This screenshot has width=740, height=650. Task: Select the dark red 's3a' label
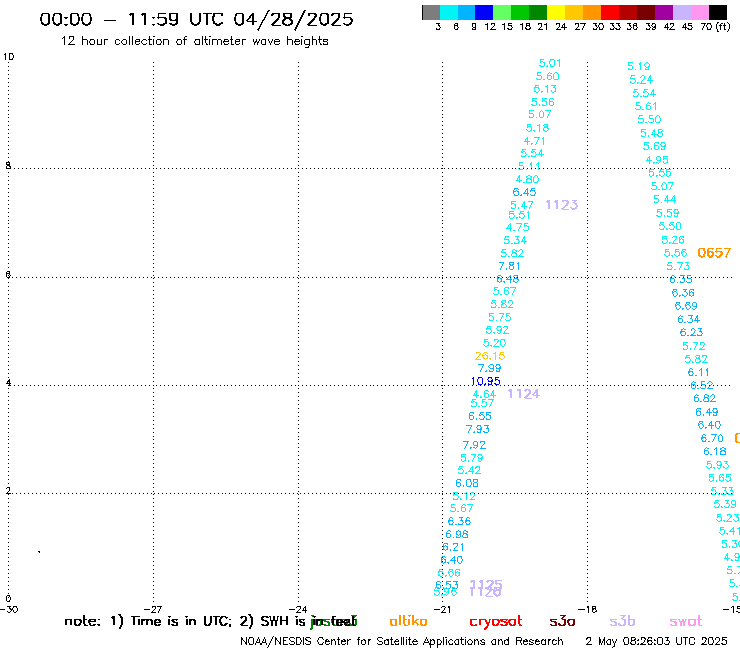click(x=562, y=621)
